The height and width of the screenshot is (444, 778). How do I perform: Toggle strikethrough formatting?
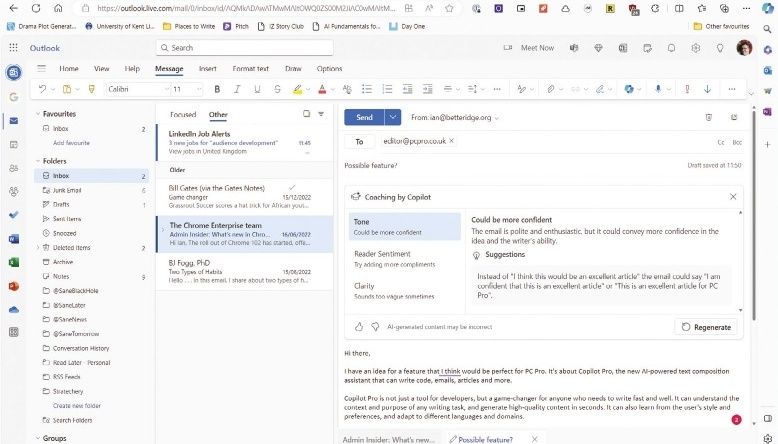tap(277, 89)
